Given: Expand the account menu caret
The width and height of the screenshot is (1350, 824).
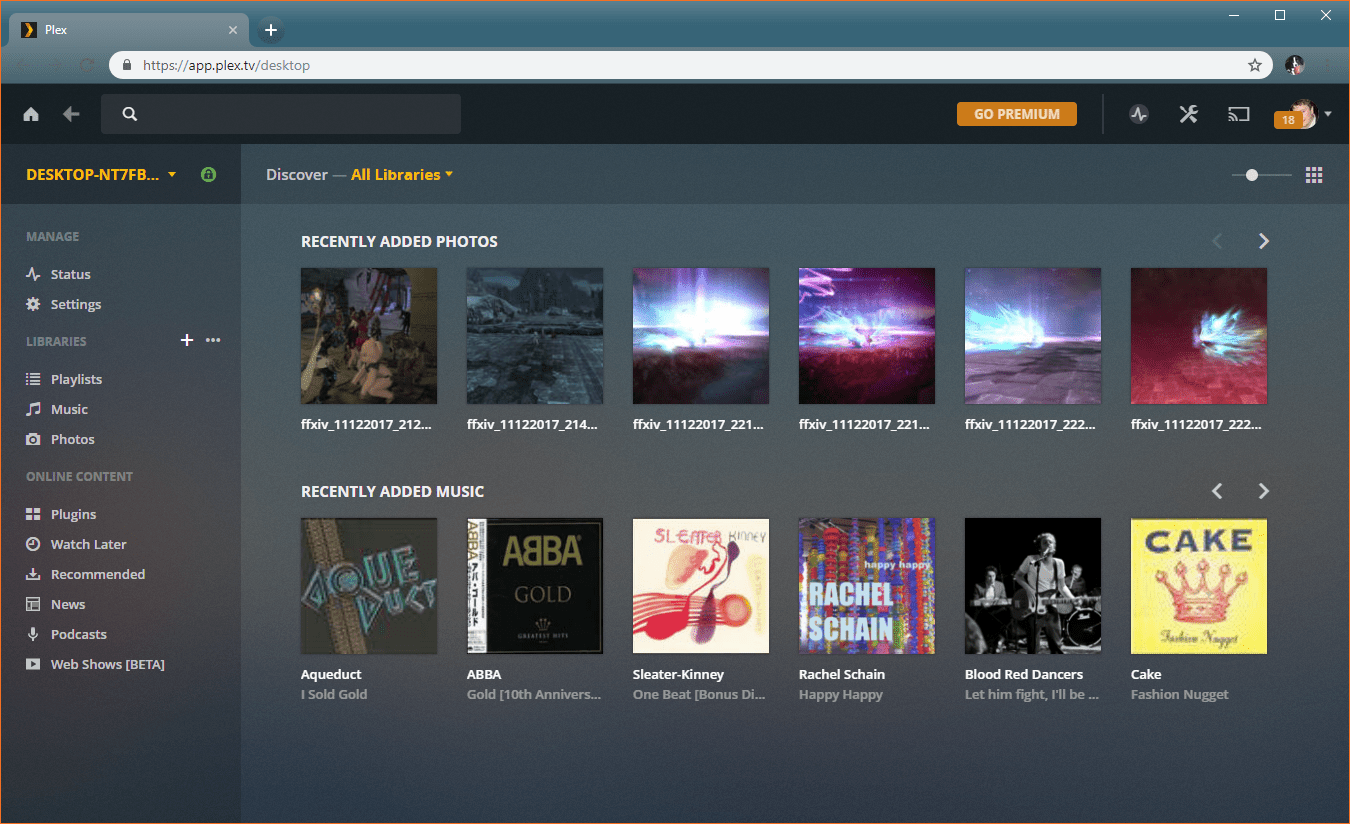Looking at the screenshot, I should tap(1328, 114).
